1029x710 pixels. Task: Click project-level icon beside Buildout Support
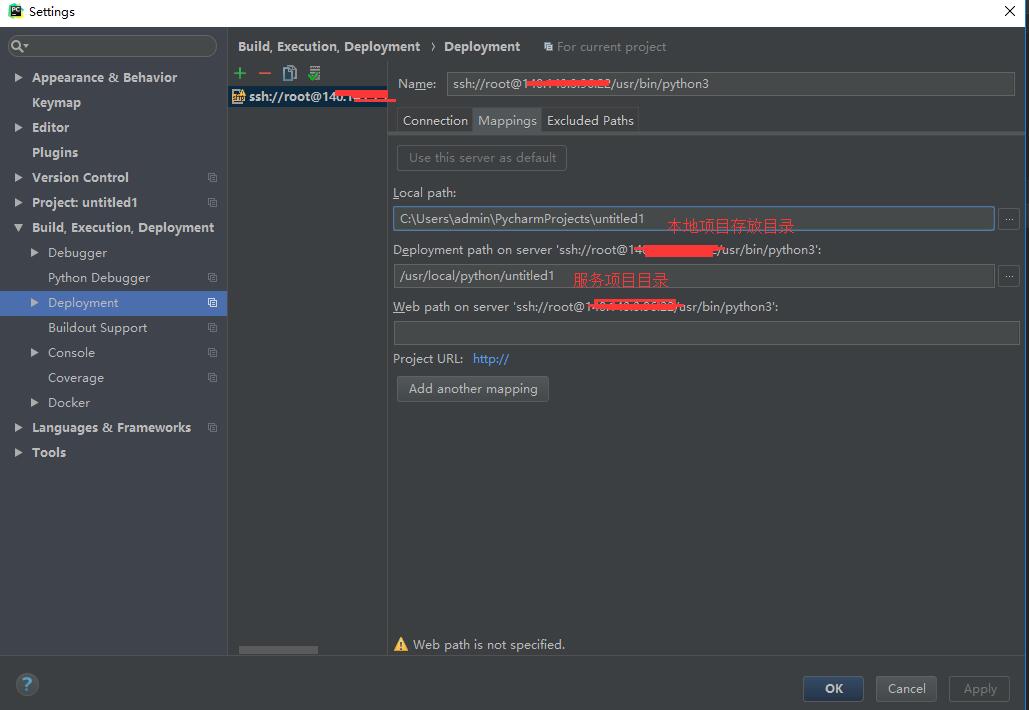click(x=212, y=327)
